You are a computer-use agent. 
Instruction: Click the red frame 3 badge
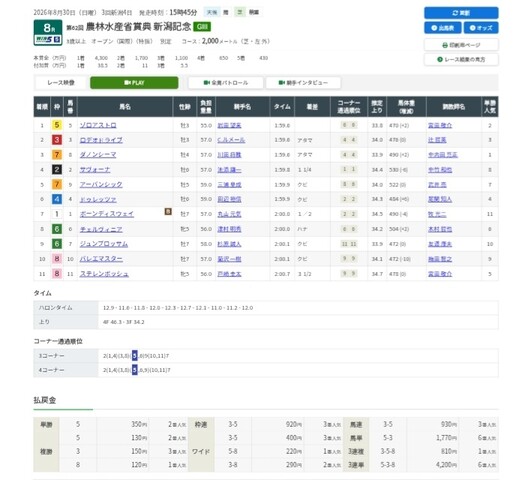[x=57, y=140]
